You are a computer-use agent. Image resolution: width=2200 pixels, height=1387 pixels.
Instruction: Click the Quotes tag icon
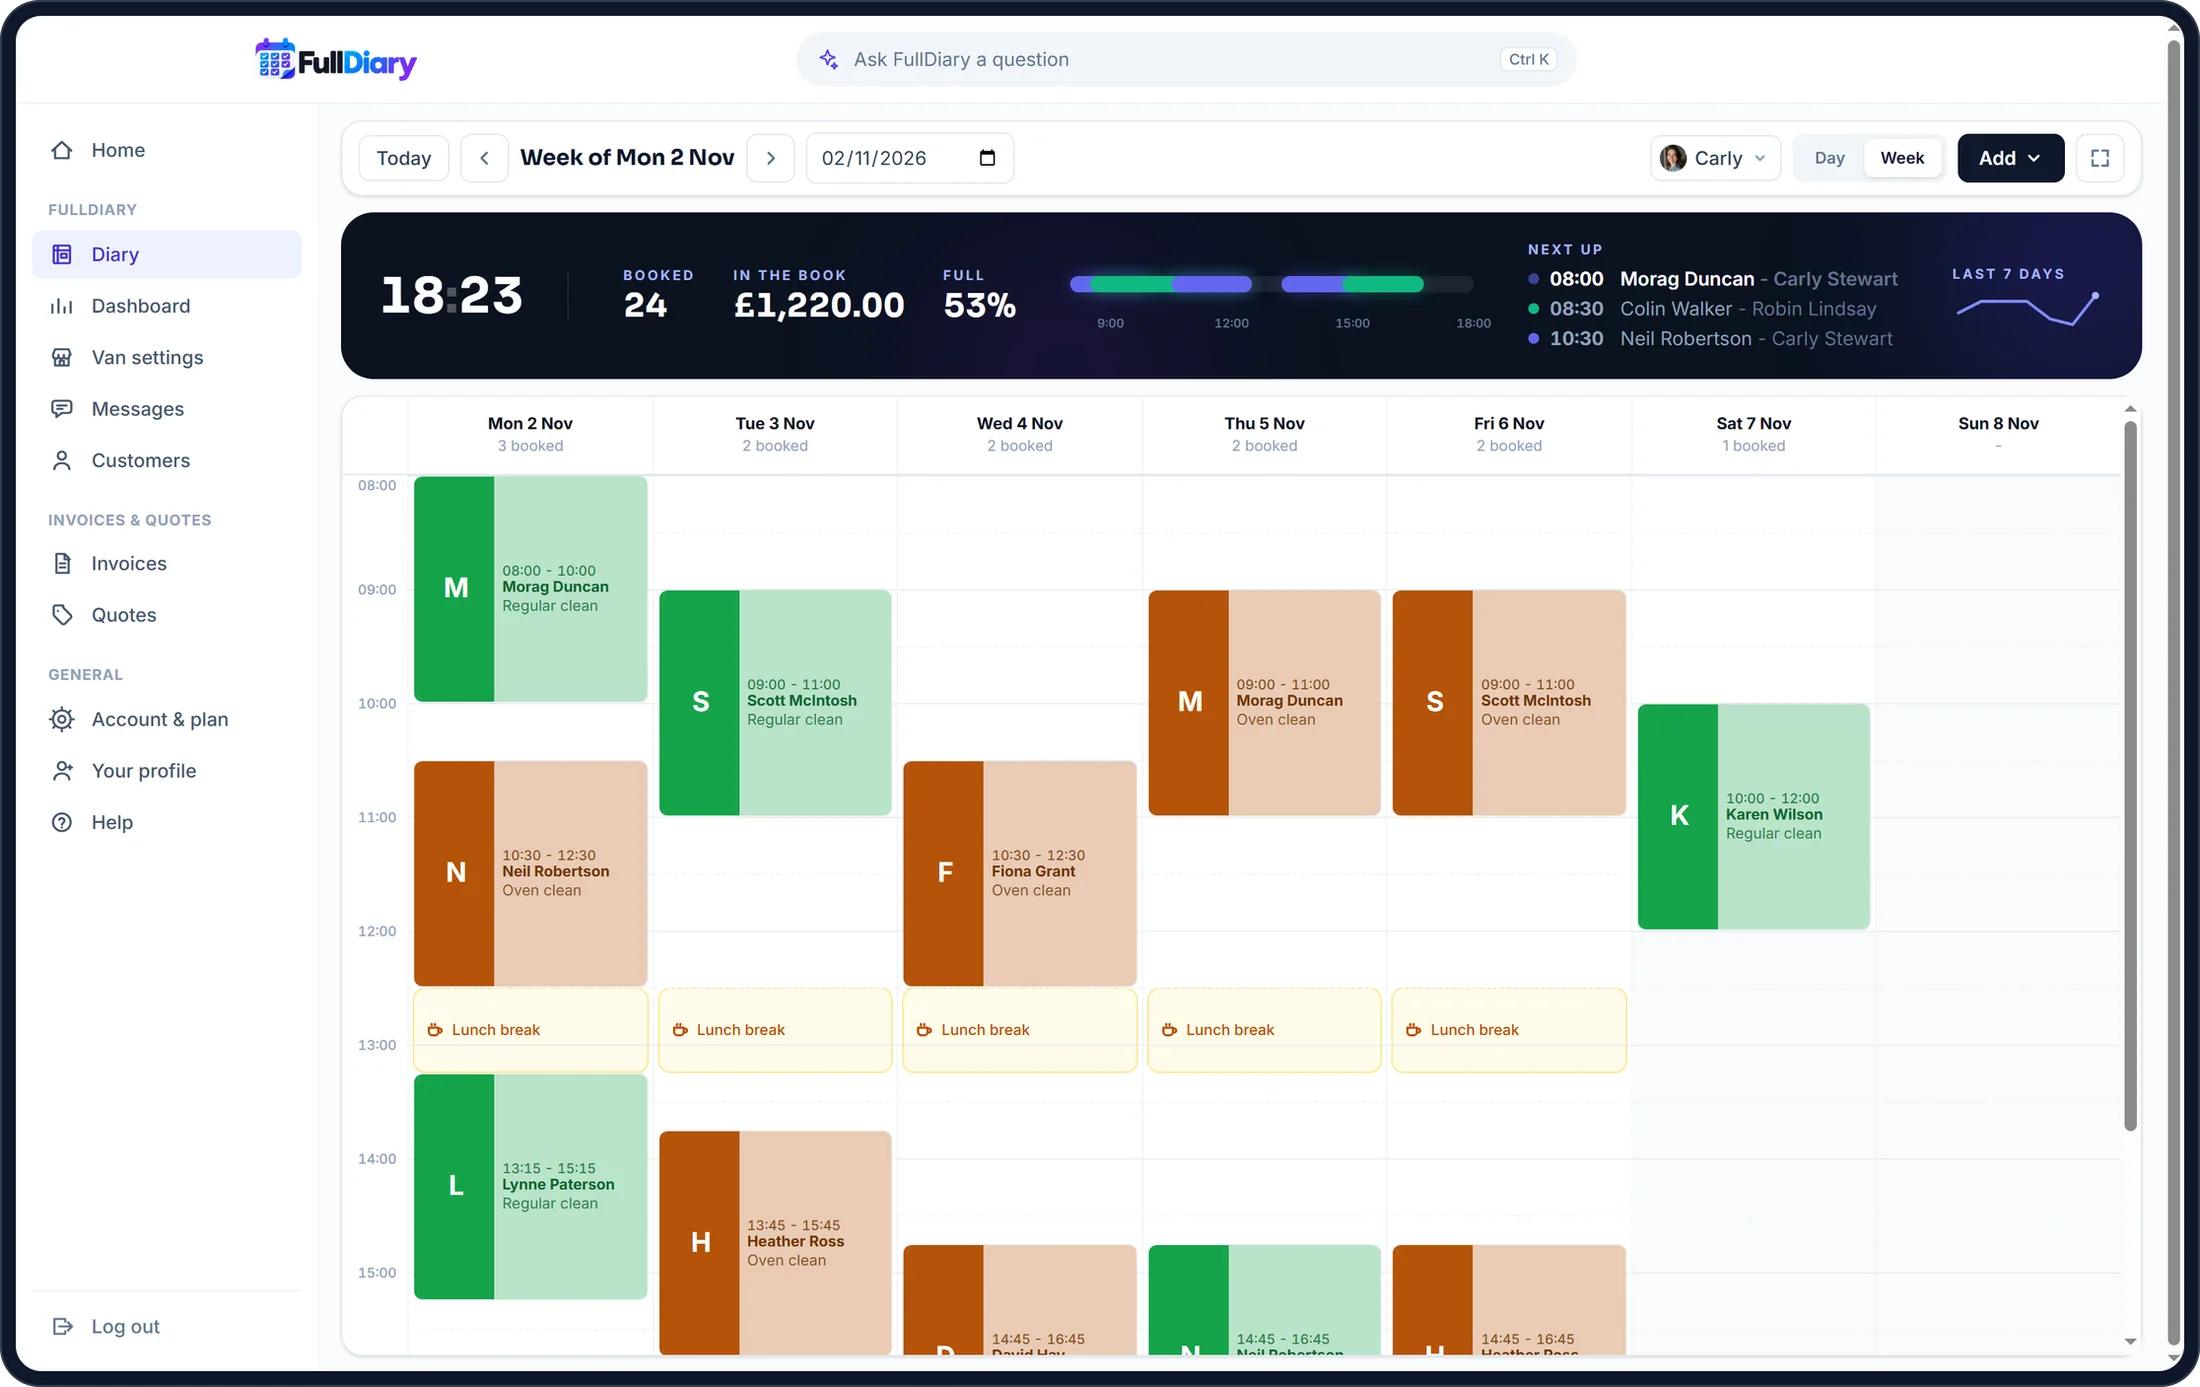point(62,615)
